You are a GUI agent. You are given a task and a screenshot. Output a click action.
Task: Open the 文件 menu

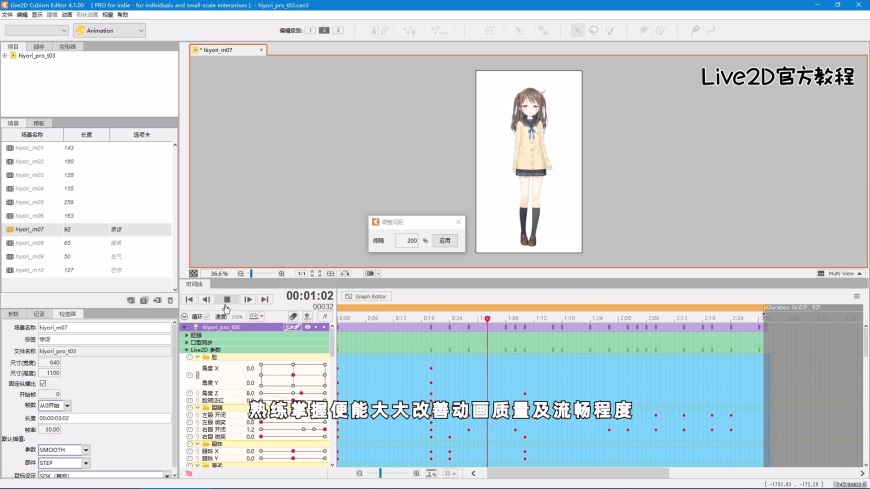point(7,15)
